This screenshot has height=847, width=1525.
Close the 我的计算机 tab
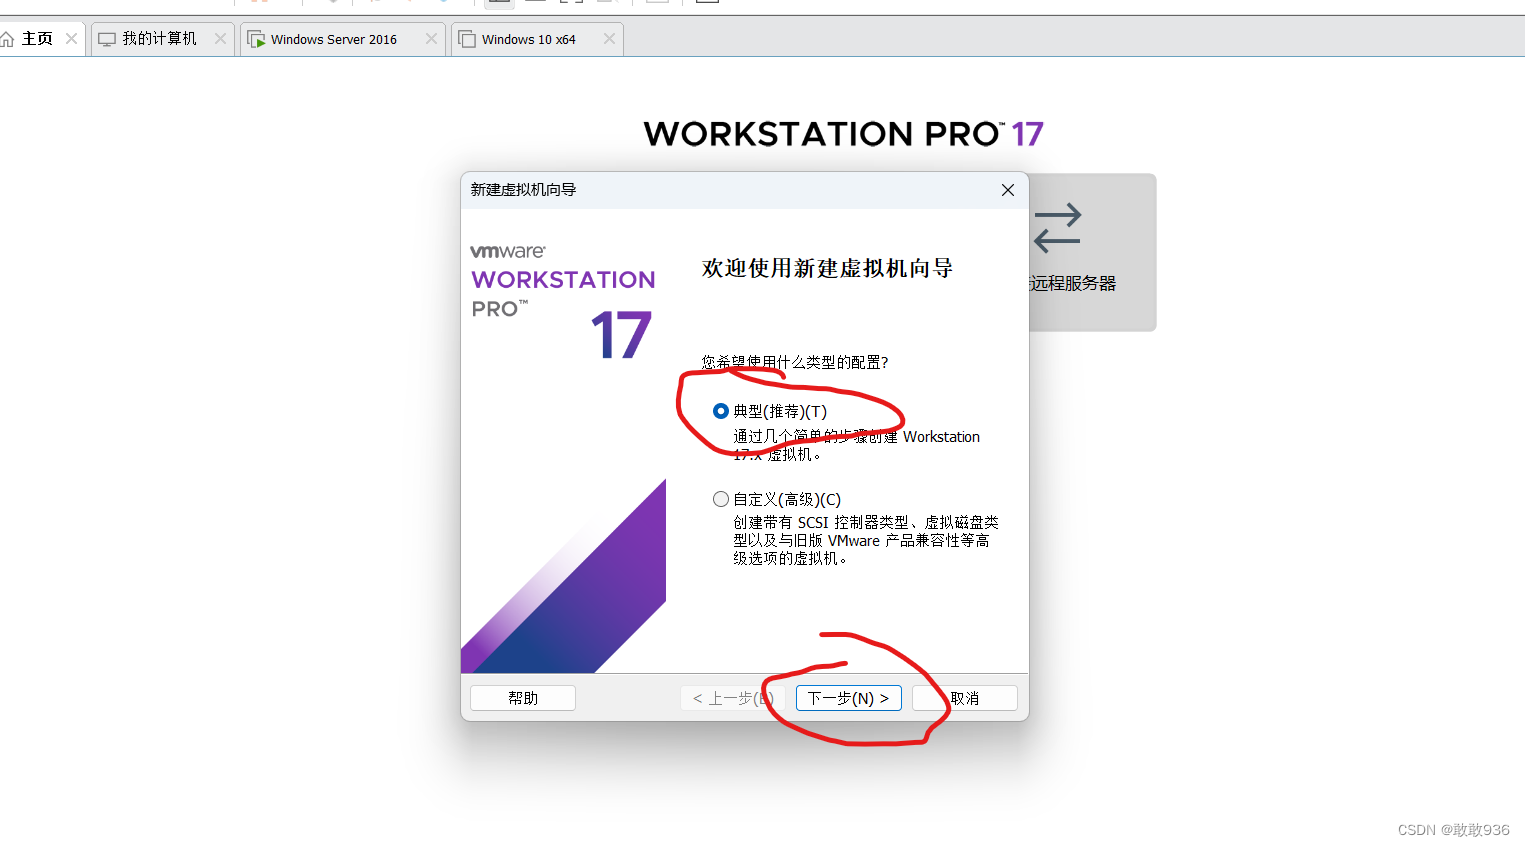220,39
